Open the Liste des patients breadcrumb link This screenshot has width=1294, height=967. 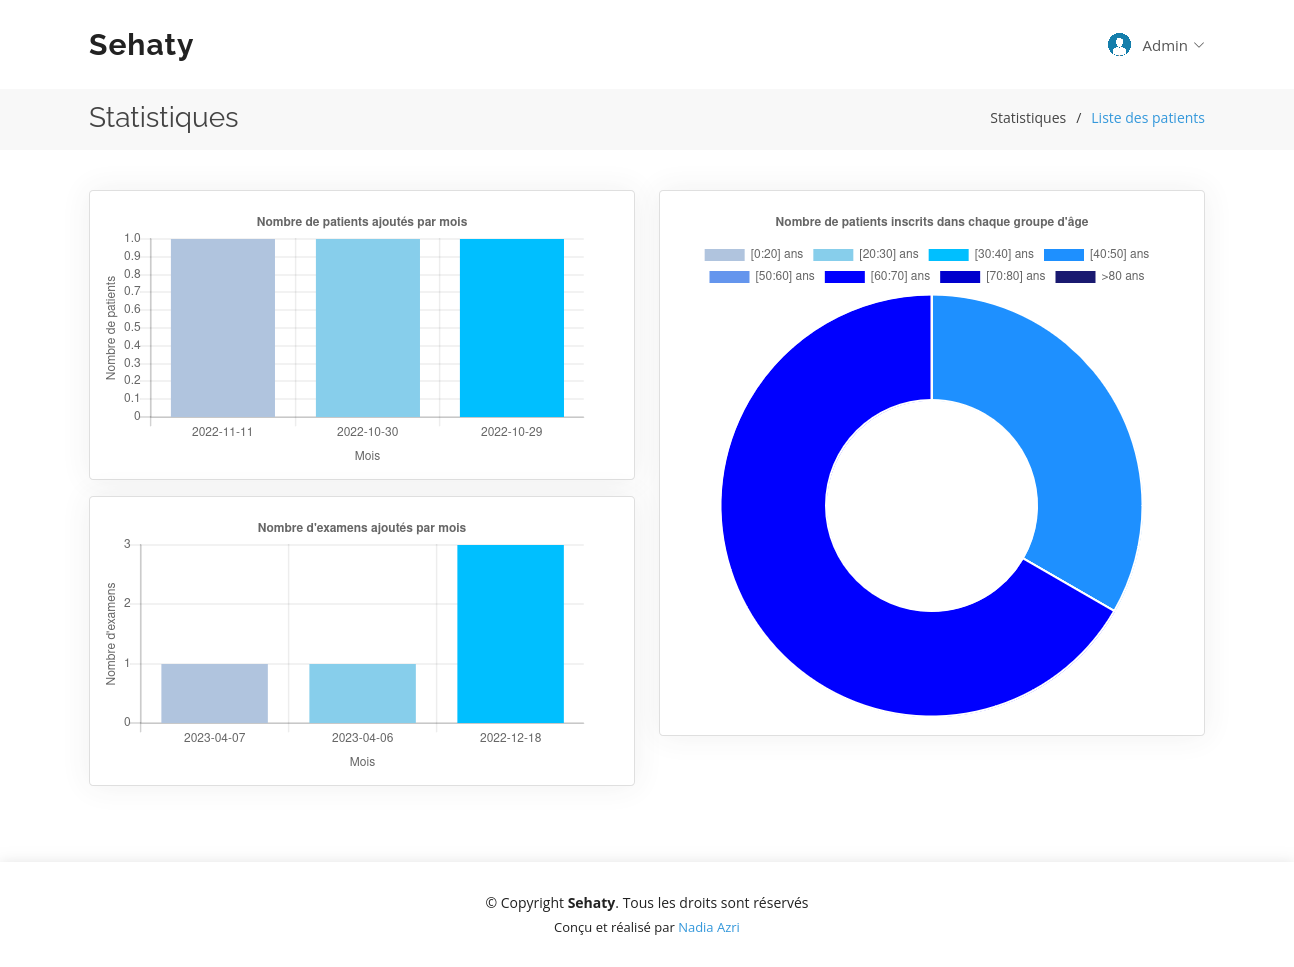(x=1147, y=118)
